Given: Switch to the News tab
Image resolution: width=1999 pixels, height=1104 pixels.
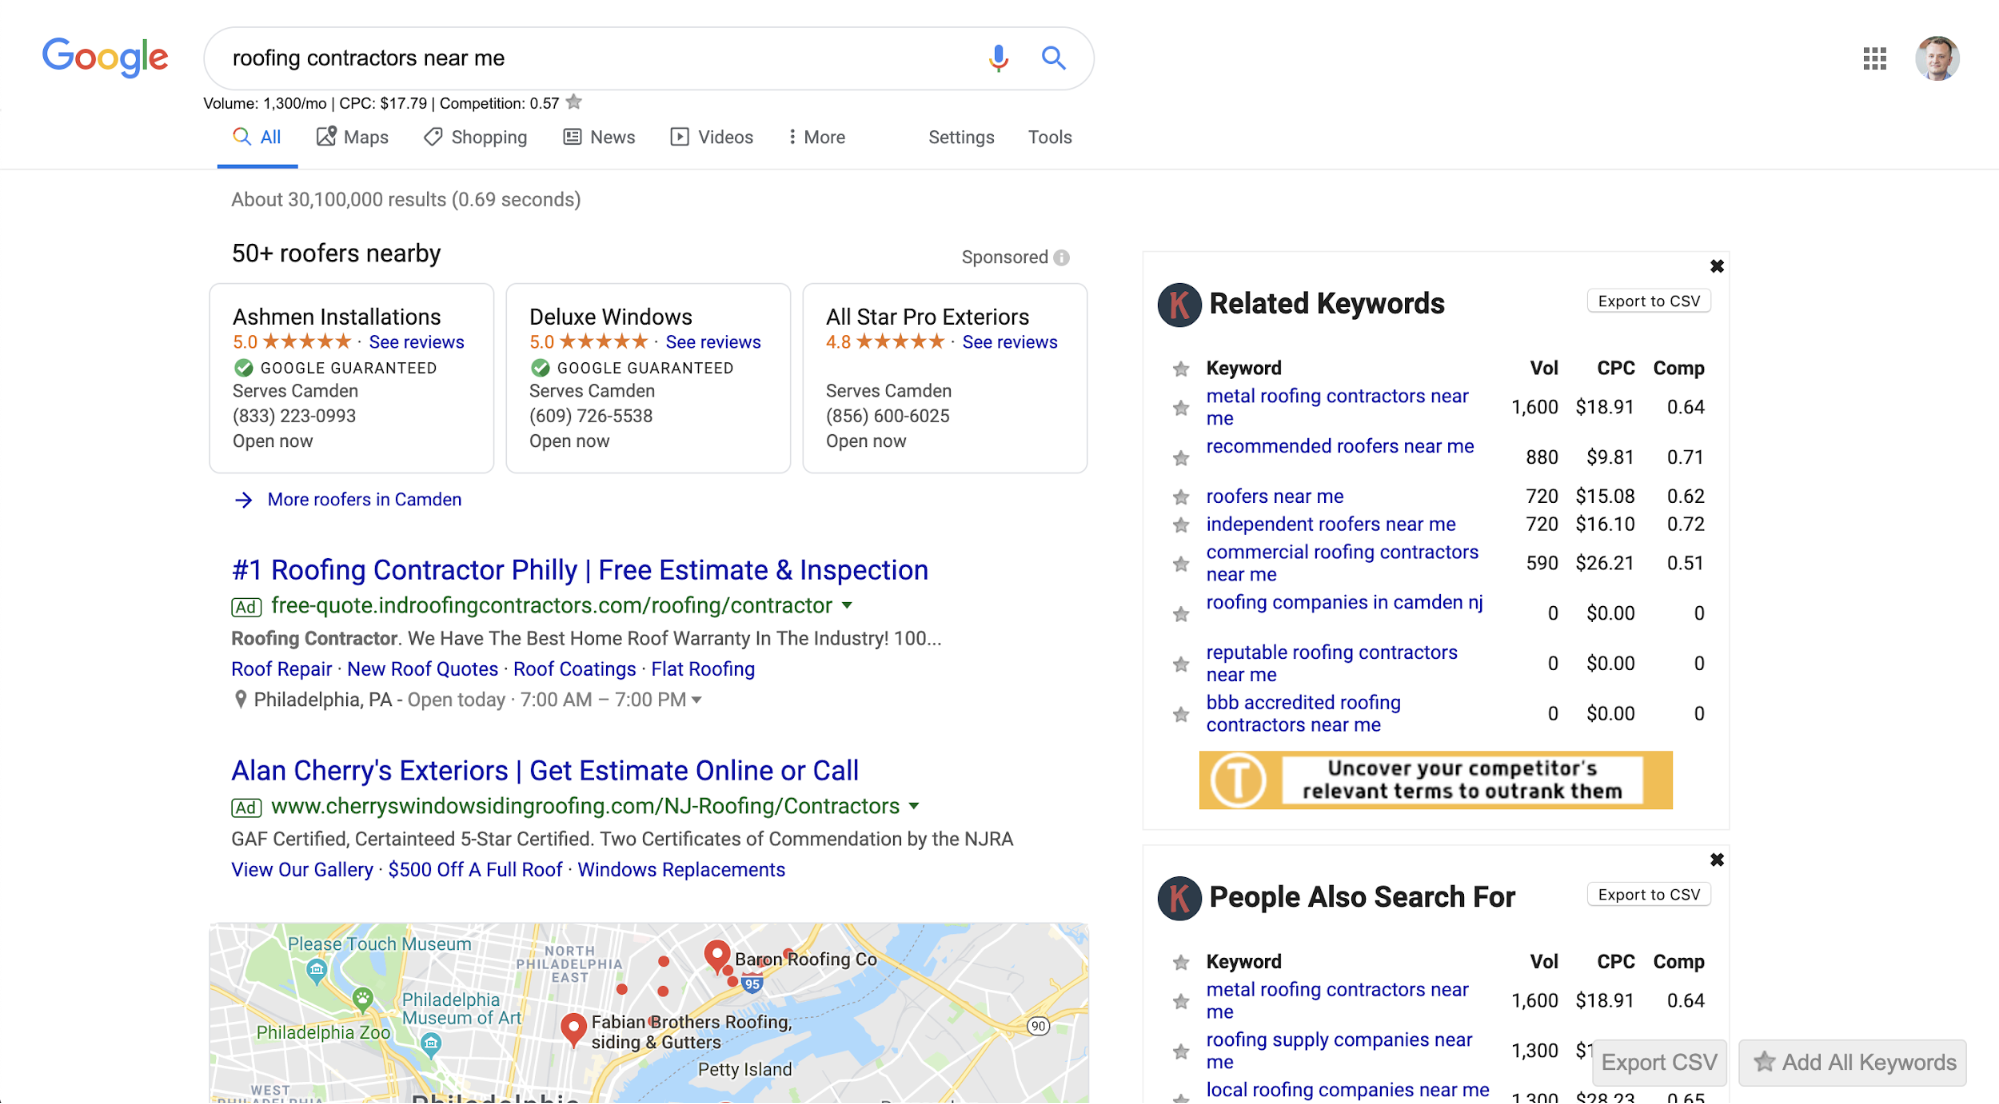Looking at the screenshot, I should [x=599, y=137].
